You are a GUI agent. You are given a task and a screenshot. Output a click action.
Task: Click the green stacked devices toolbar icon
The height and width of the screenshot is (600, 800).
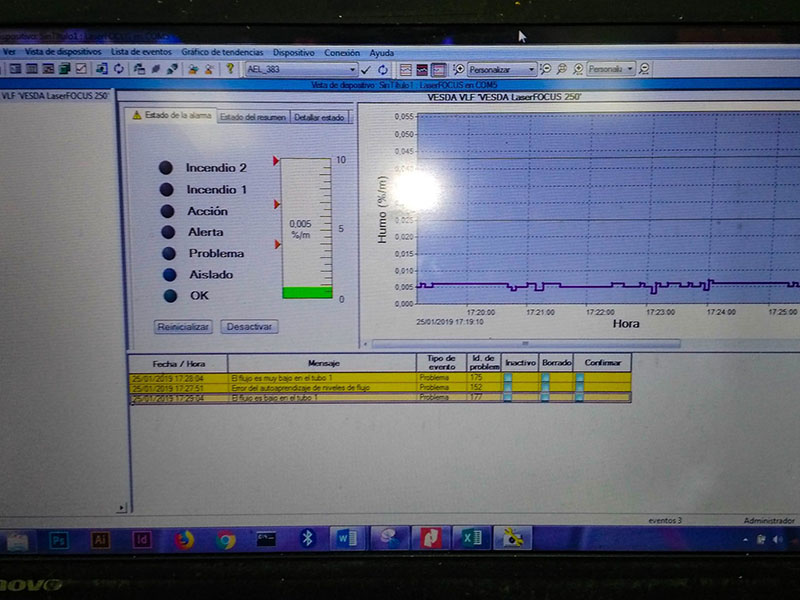click(x=64, y=68)
